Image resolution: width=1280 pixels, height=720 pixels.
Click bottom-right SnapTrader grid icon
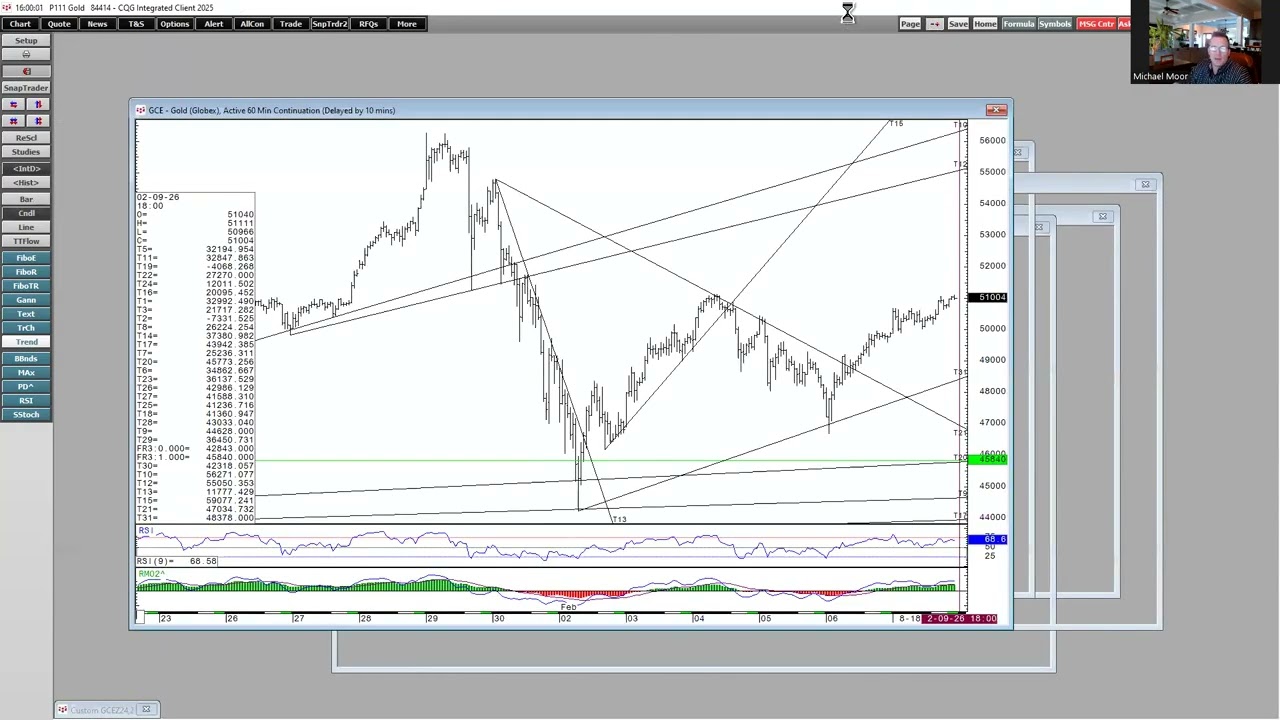(38, 121)
